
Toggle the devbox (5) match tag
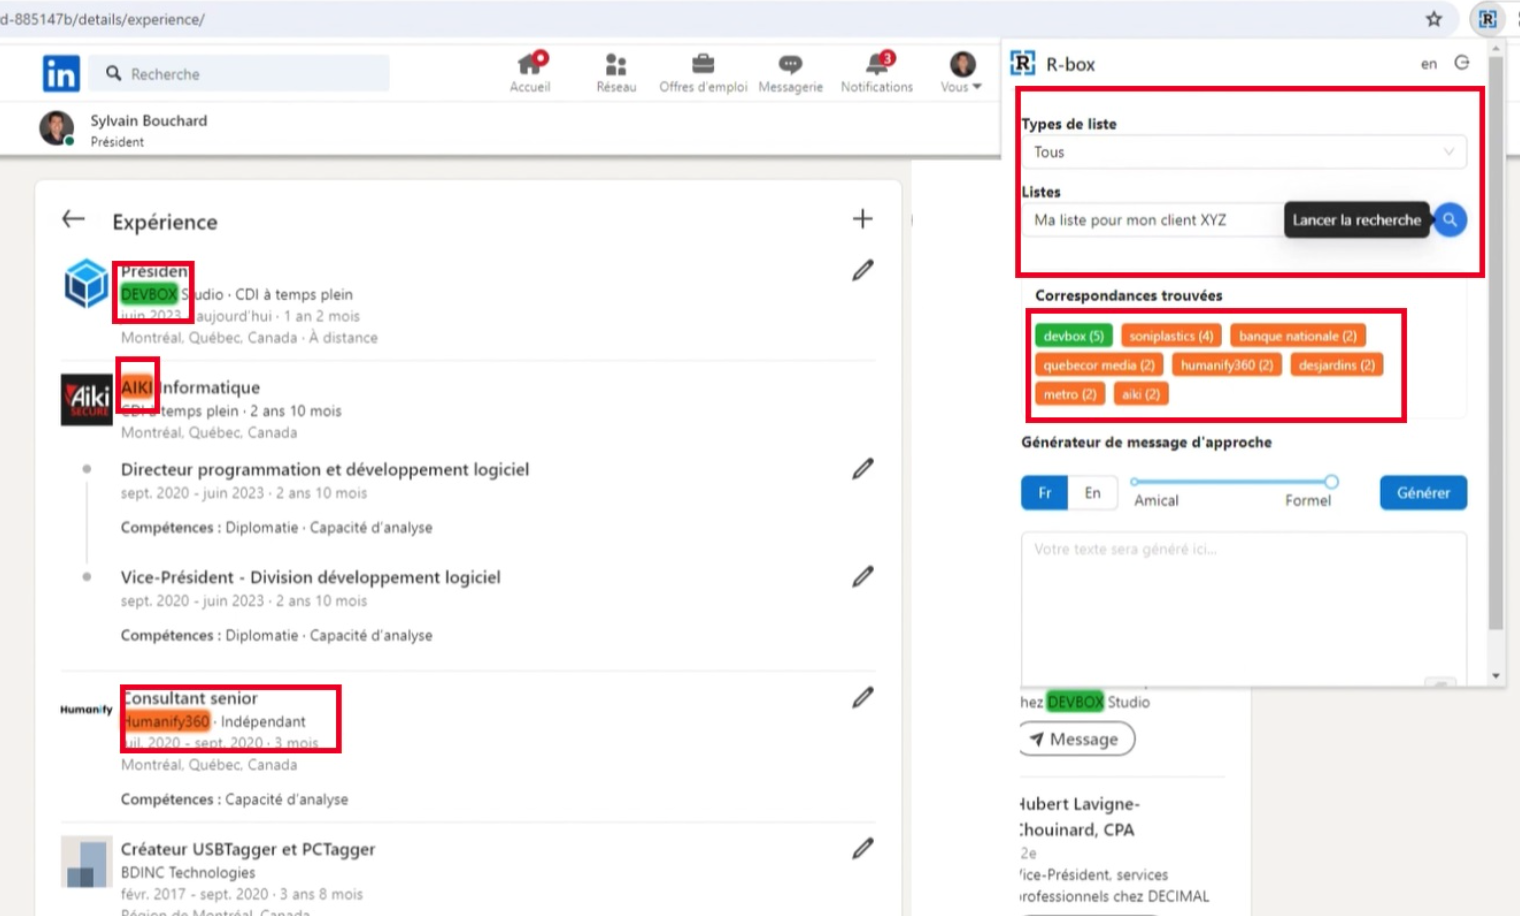1073,336
